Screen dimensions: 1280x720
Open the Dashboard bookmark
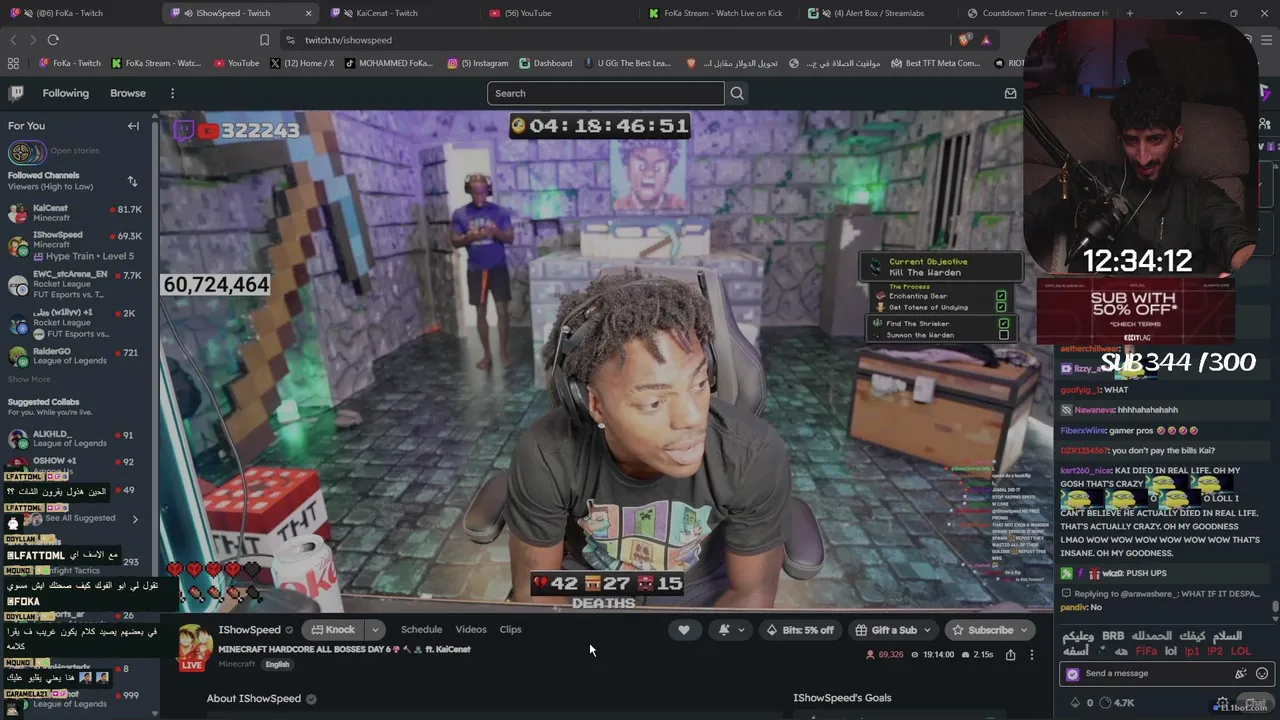click(546, 63)
